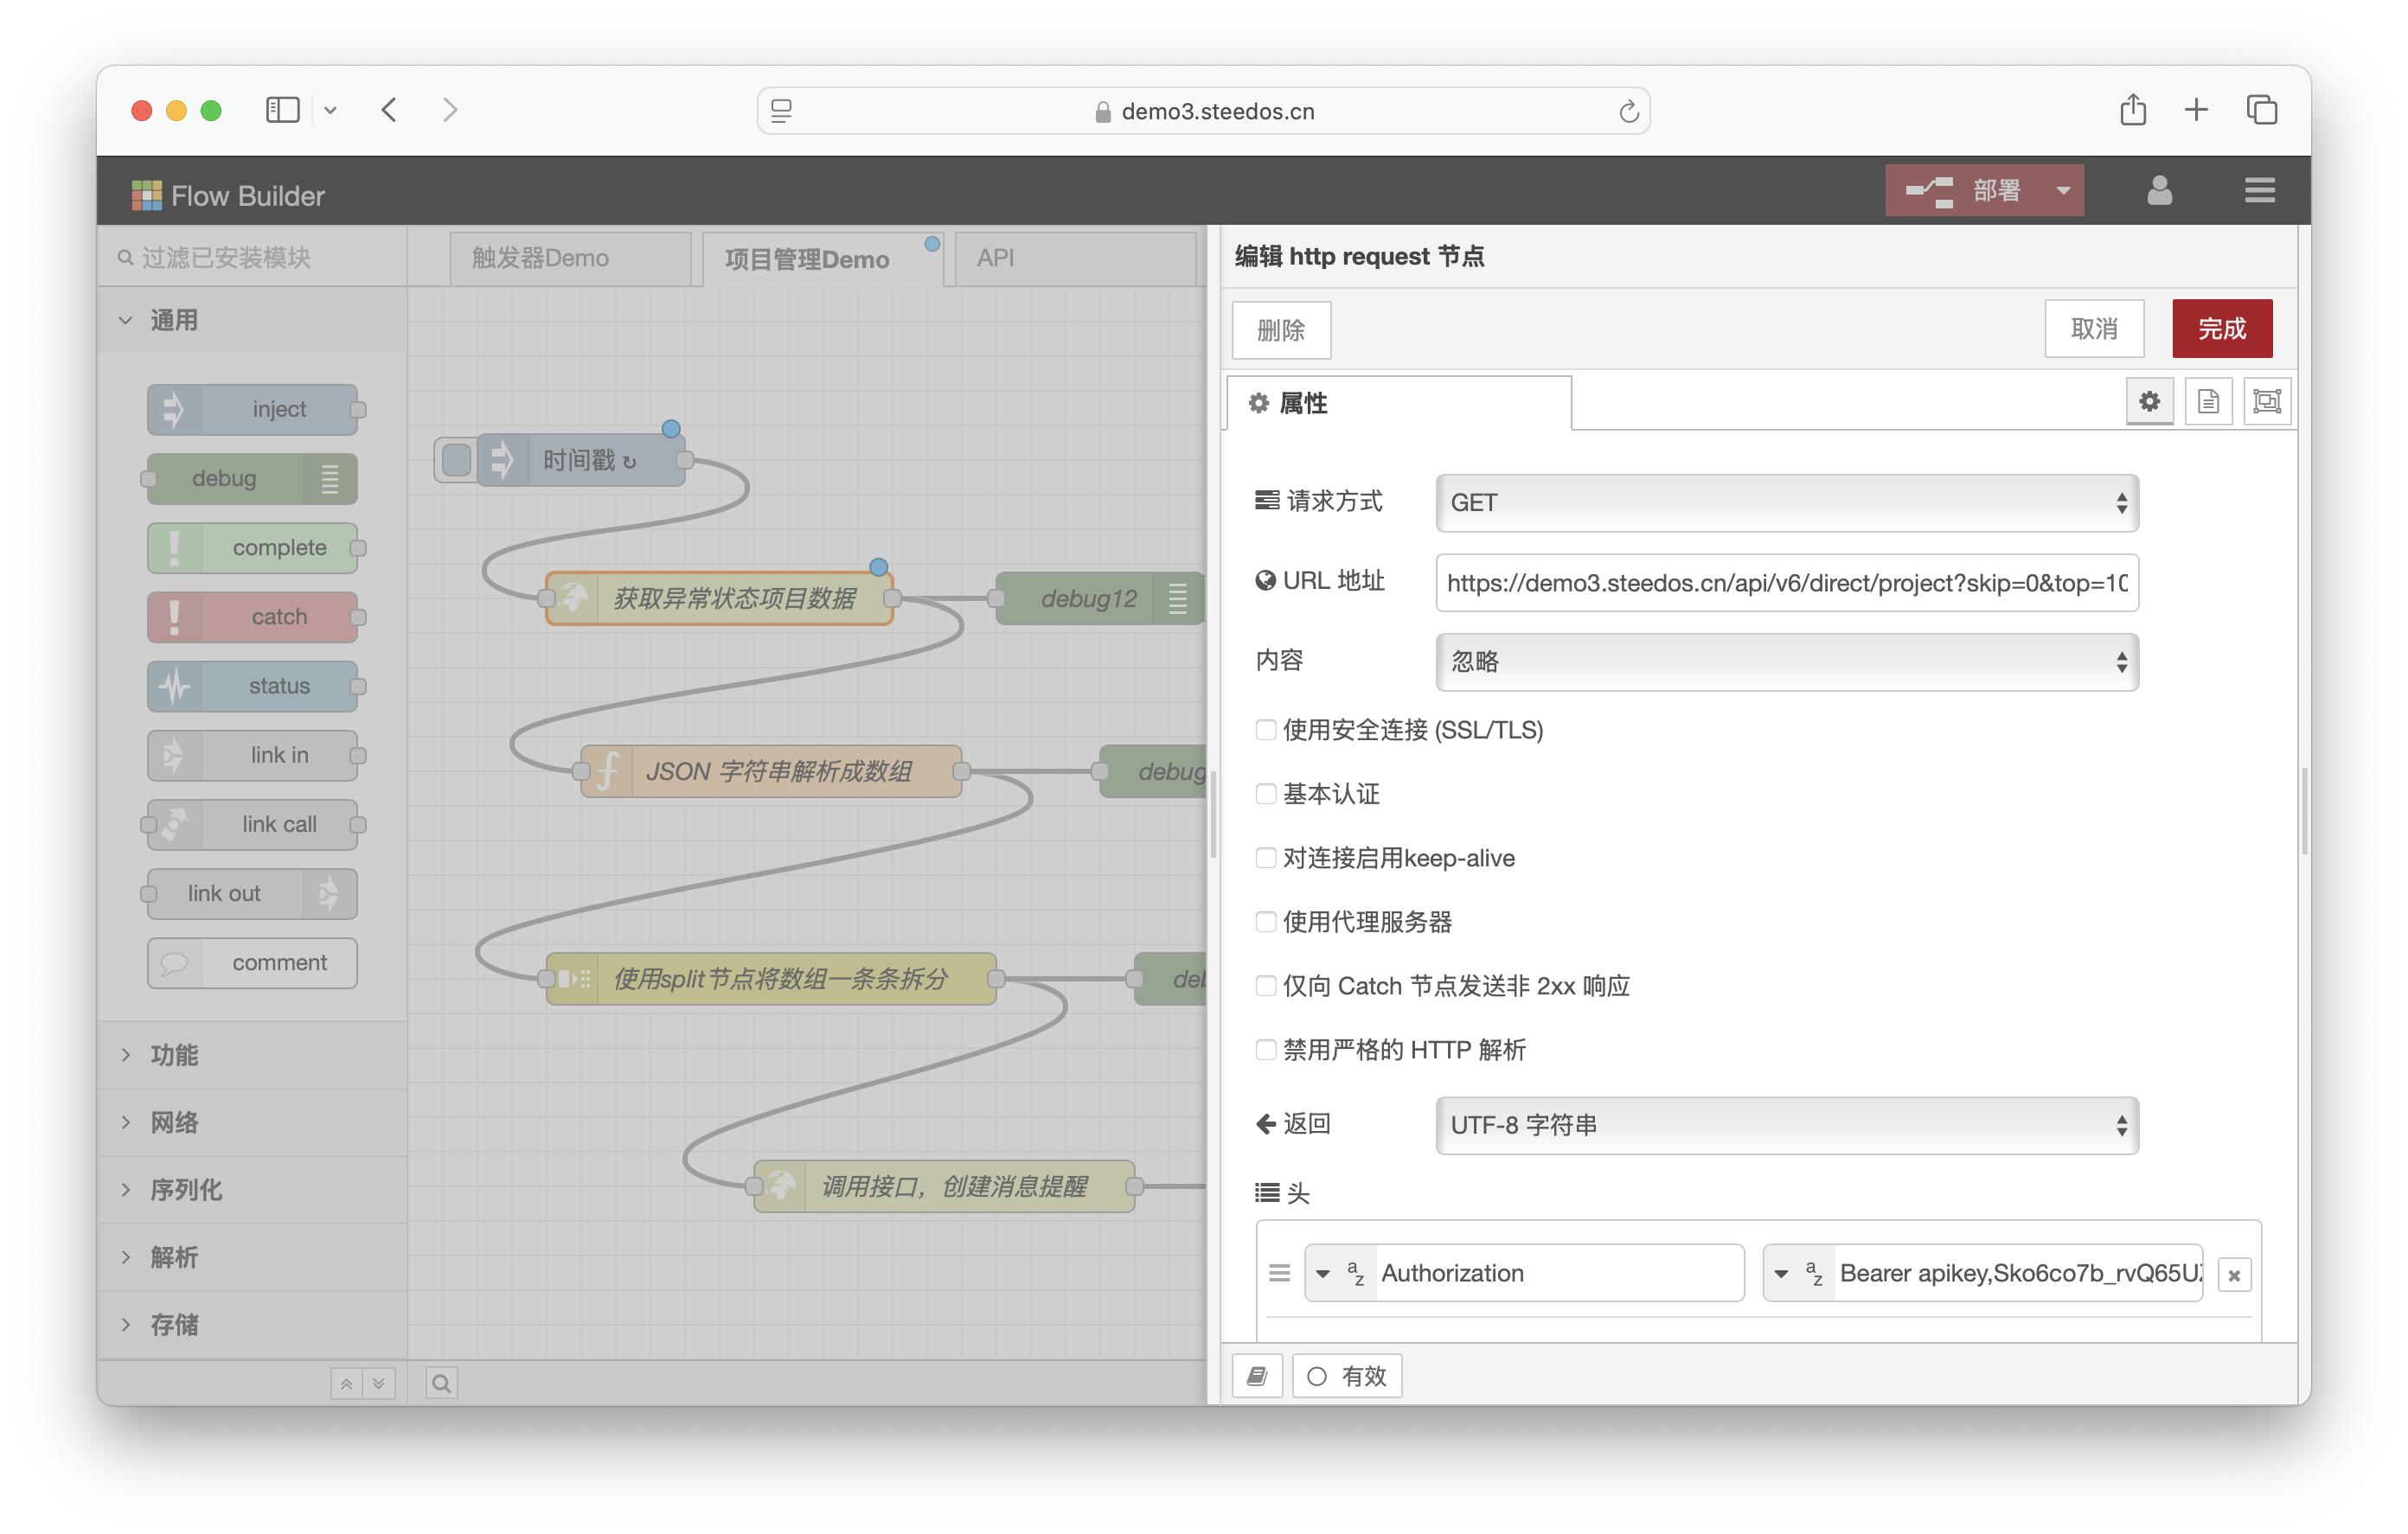The width and height of the screenshot is (2408, 1534).
Task: Switch to the 项目管理Demo flow tab
Action: (x=822, y=259)
